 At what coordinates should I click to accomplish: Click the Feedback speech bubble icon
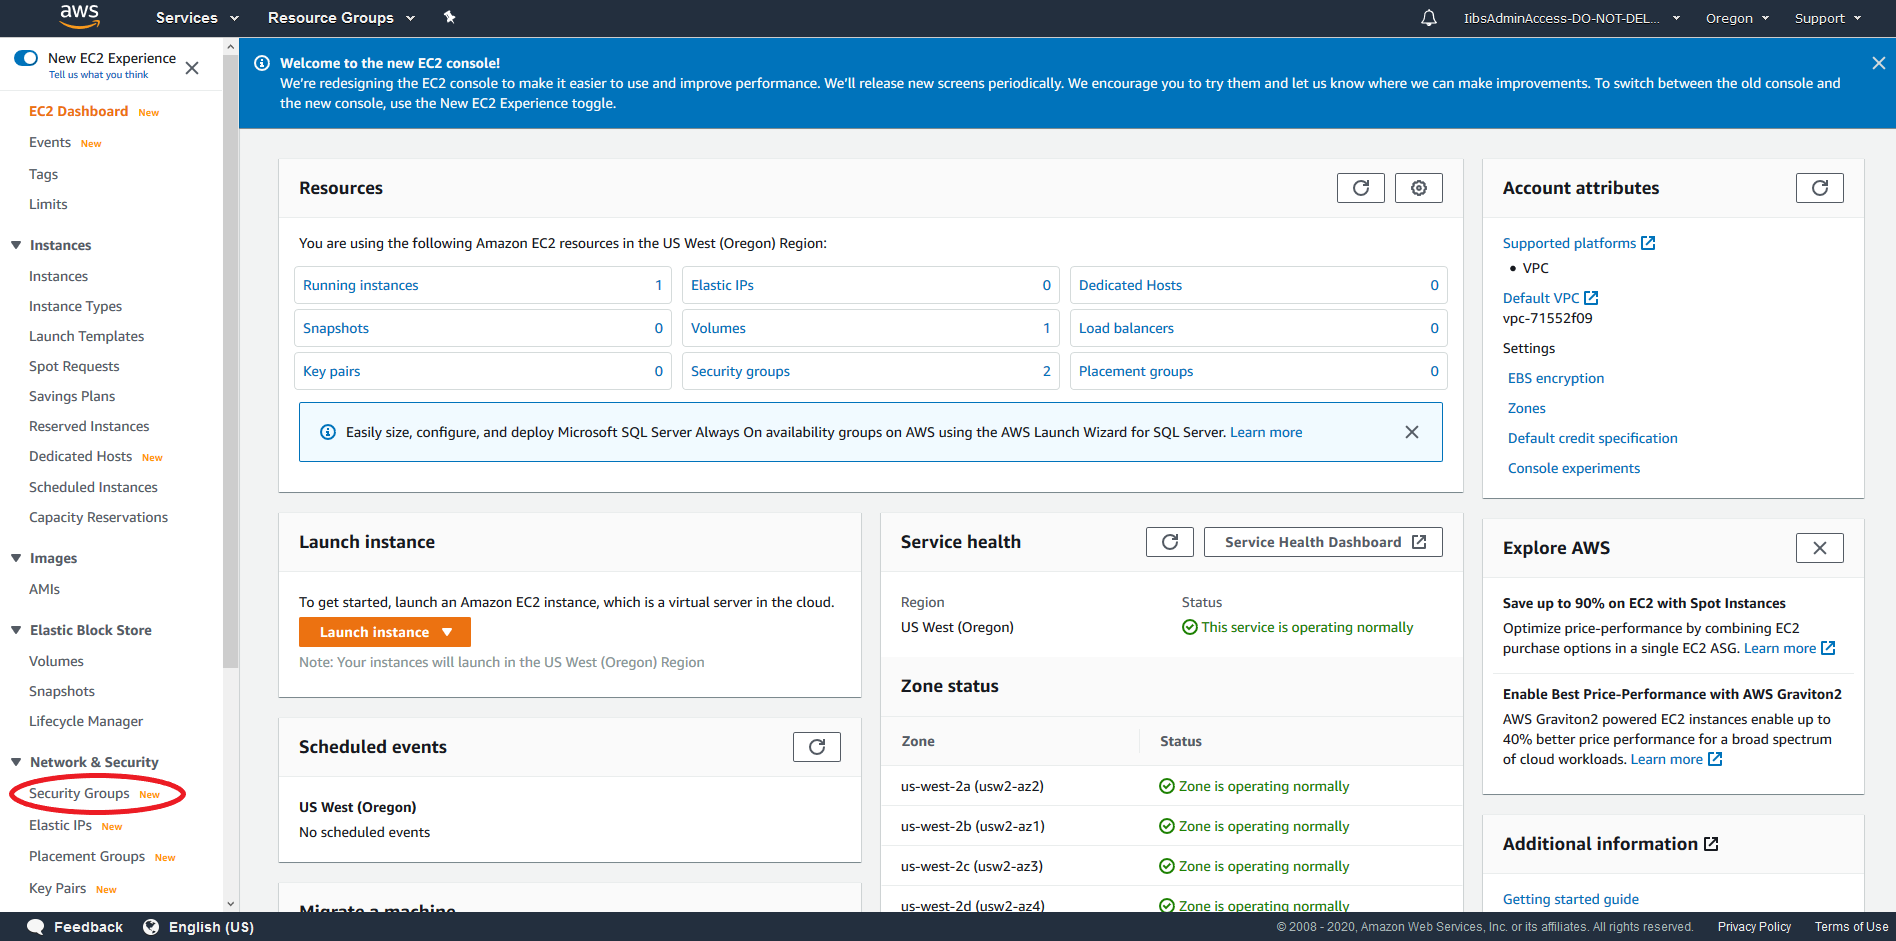(x=35, y=926)
